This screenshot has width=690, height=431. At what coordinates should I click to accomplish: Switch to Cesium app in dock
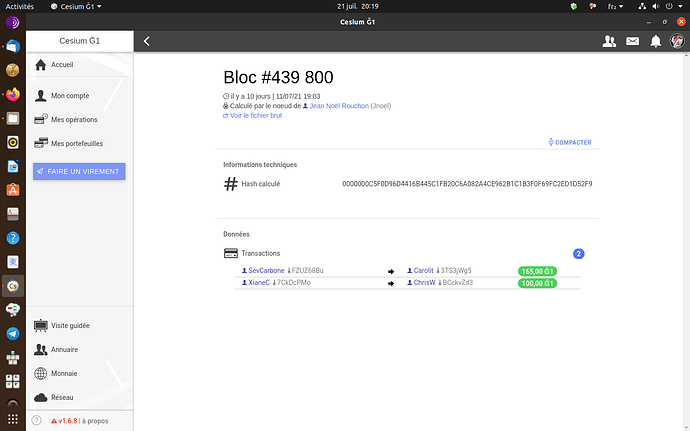(x=13, y=286)
